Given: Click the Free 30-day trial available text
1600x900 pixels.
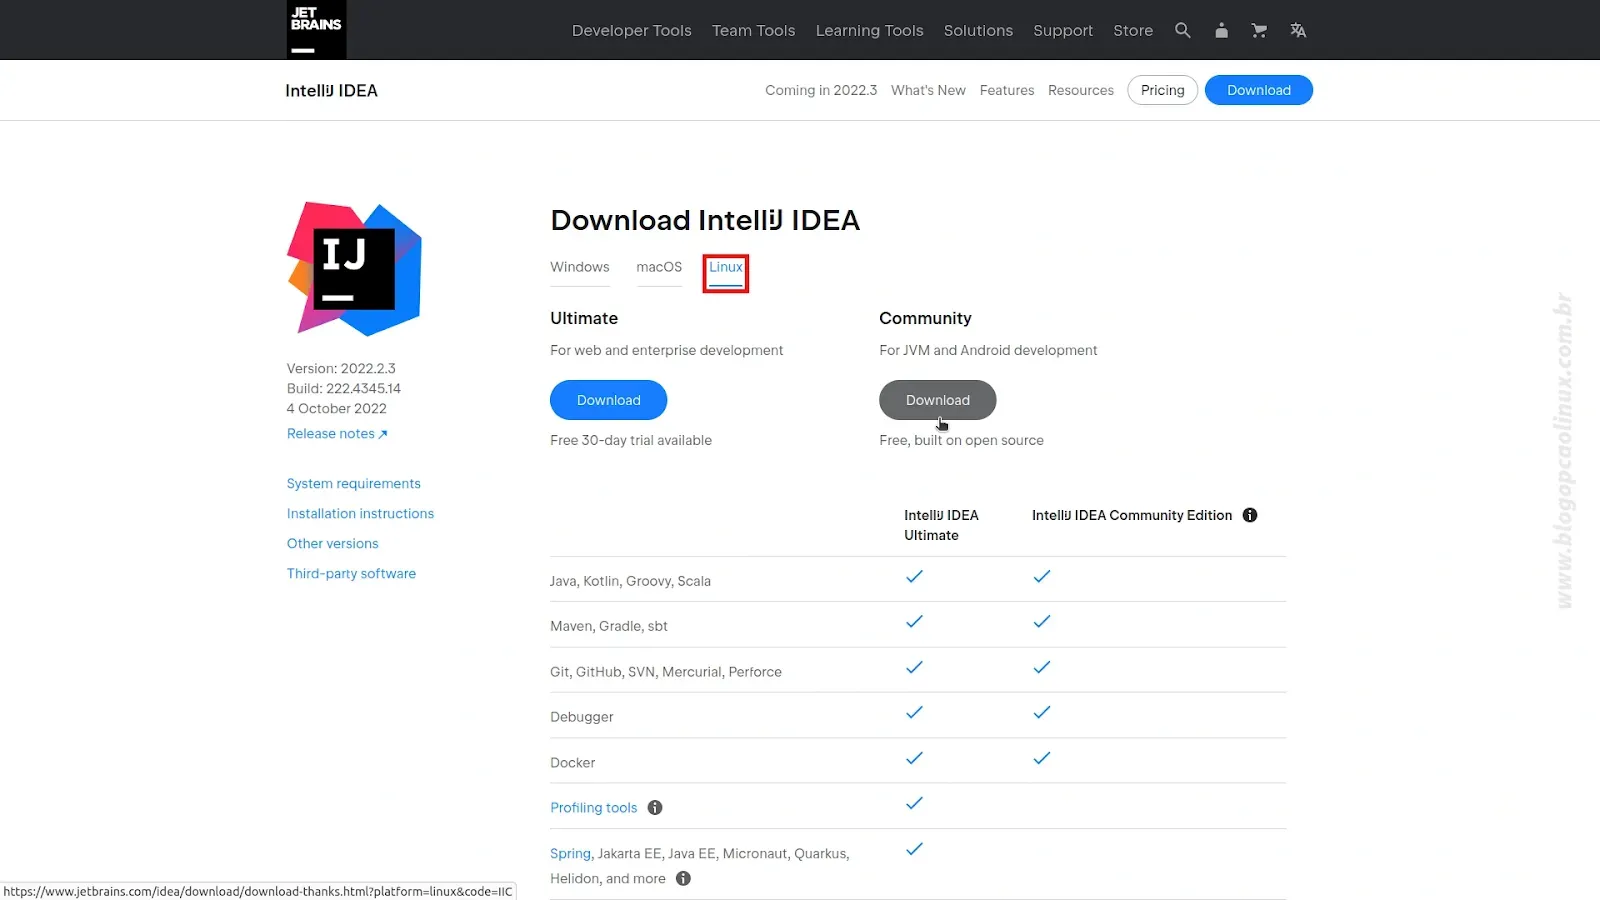Looking at the screenshot, I should pyautogui.click(x=631, y=440).
